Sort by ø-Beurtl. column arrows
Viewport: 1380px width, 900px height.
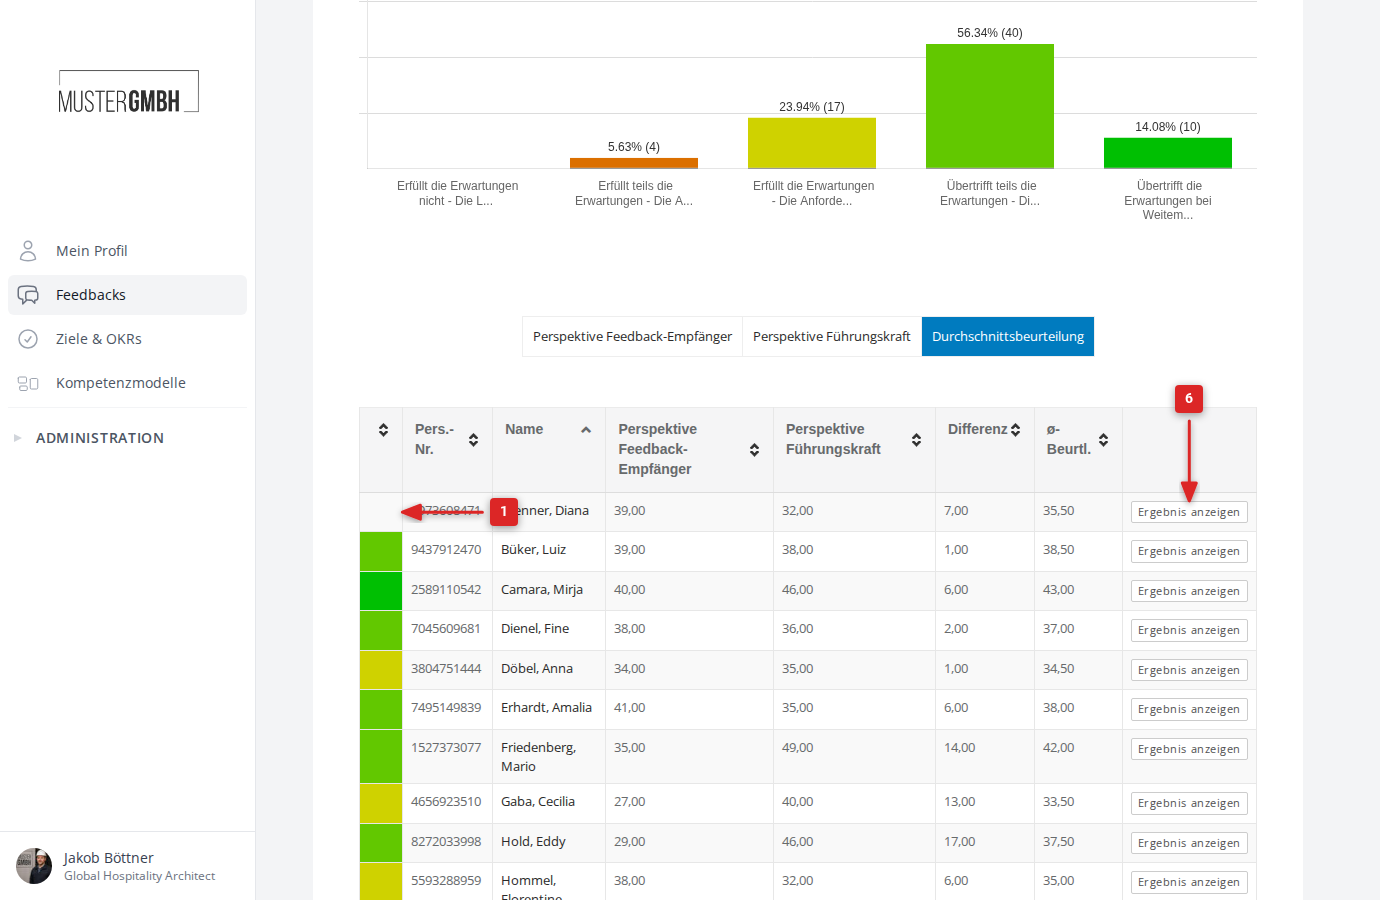(1103, 440)
